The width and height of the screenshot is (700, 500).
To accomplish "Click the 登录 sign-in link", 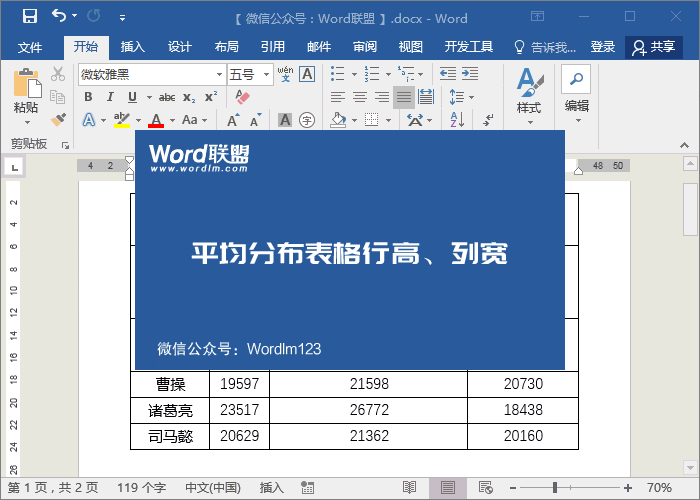I will click(603, 46).
